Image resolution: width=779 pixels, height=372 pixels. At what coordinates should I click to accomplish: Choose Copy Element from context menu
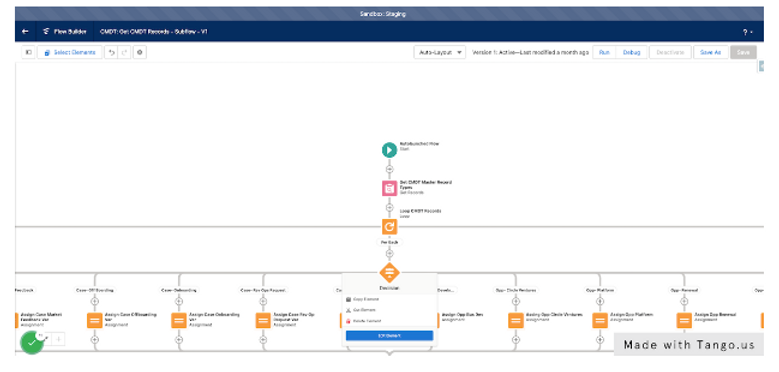point(366,299)
